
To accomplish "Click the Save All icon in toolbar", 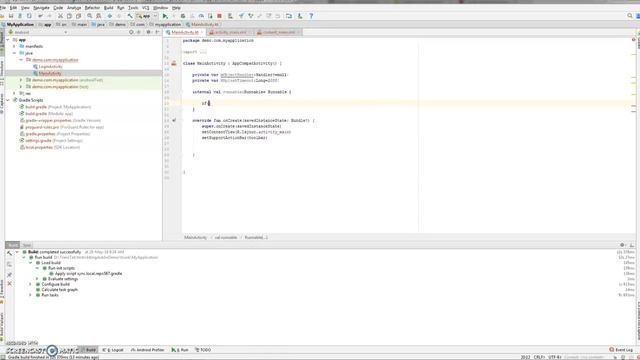I will (11, 16).
